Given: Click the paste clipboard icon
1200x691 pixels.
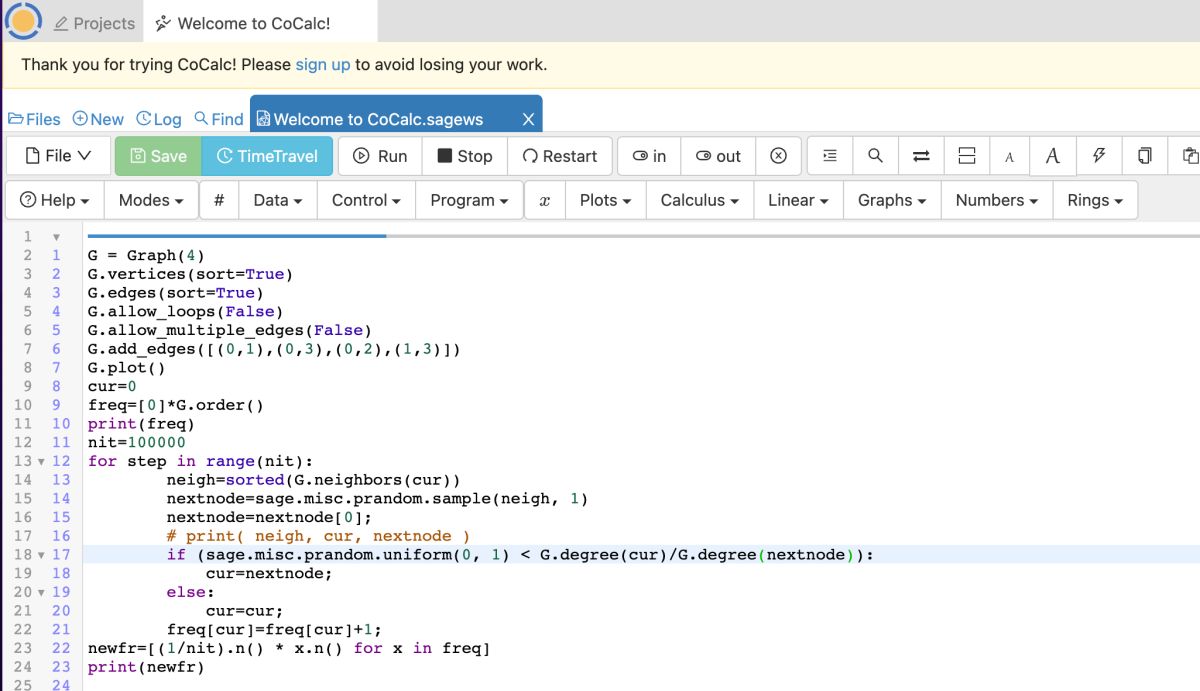Looking at the screenshot, I should pos(1188,156).
